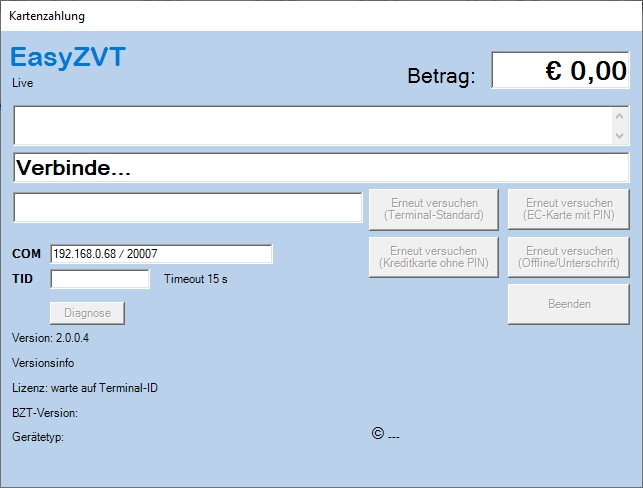Focus the TID input field
The width and height of the screenshot is (643, 488).
pyautogui.click(x=100, y=279)
